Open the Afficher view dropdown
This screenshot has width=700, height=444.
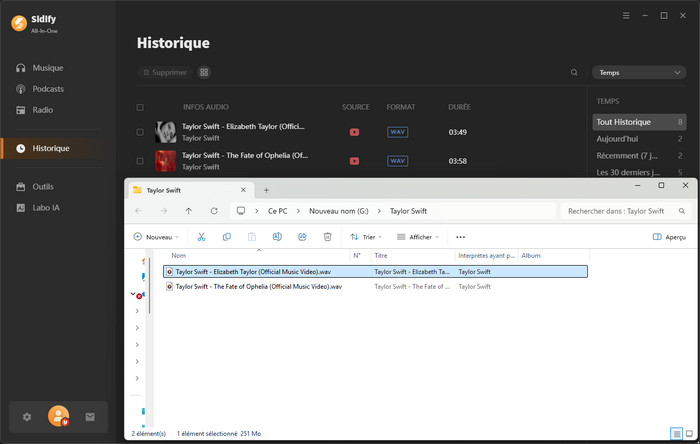(x=418, y=237)
